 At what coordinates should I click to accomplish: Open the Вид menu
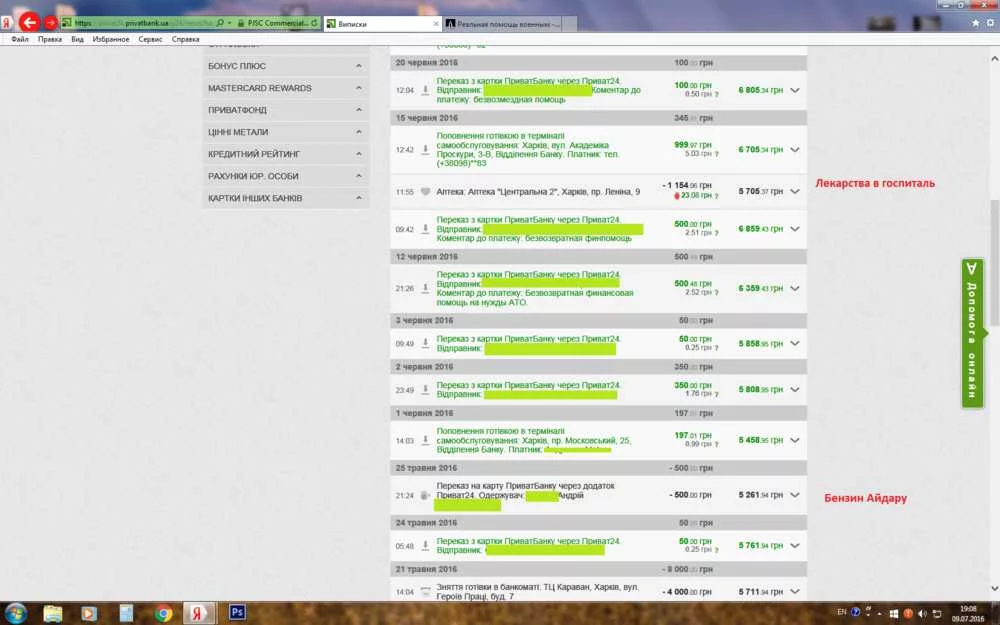tap(77, 40)
